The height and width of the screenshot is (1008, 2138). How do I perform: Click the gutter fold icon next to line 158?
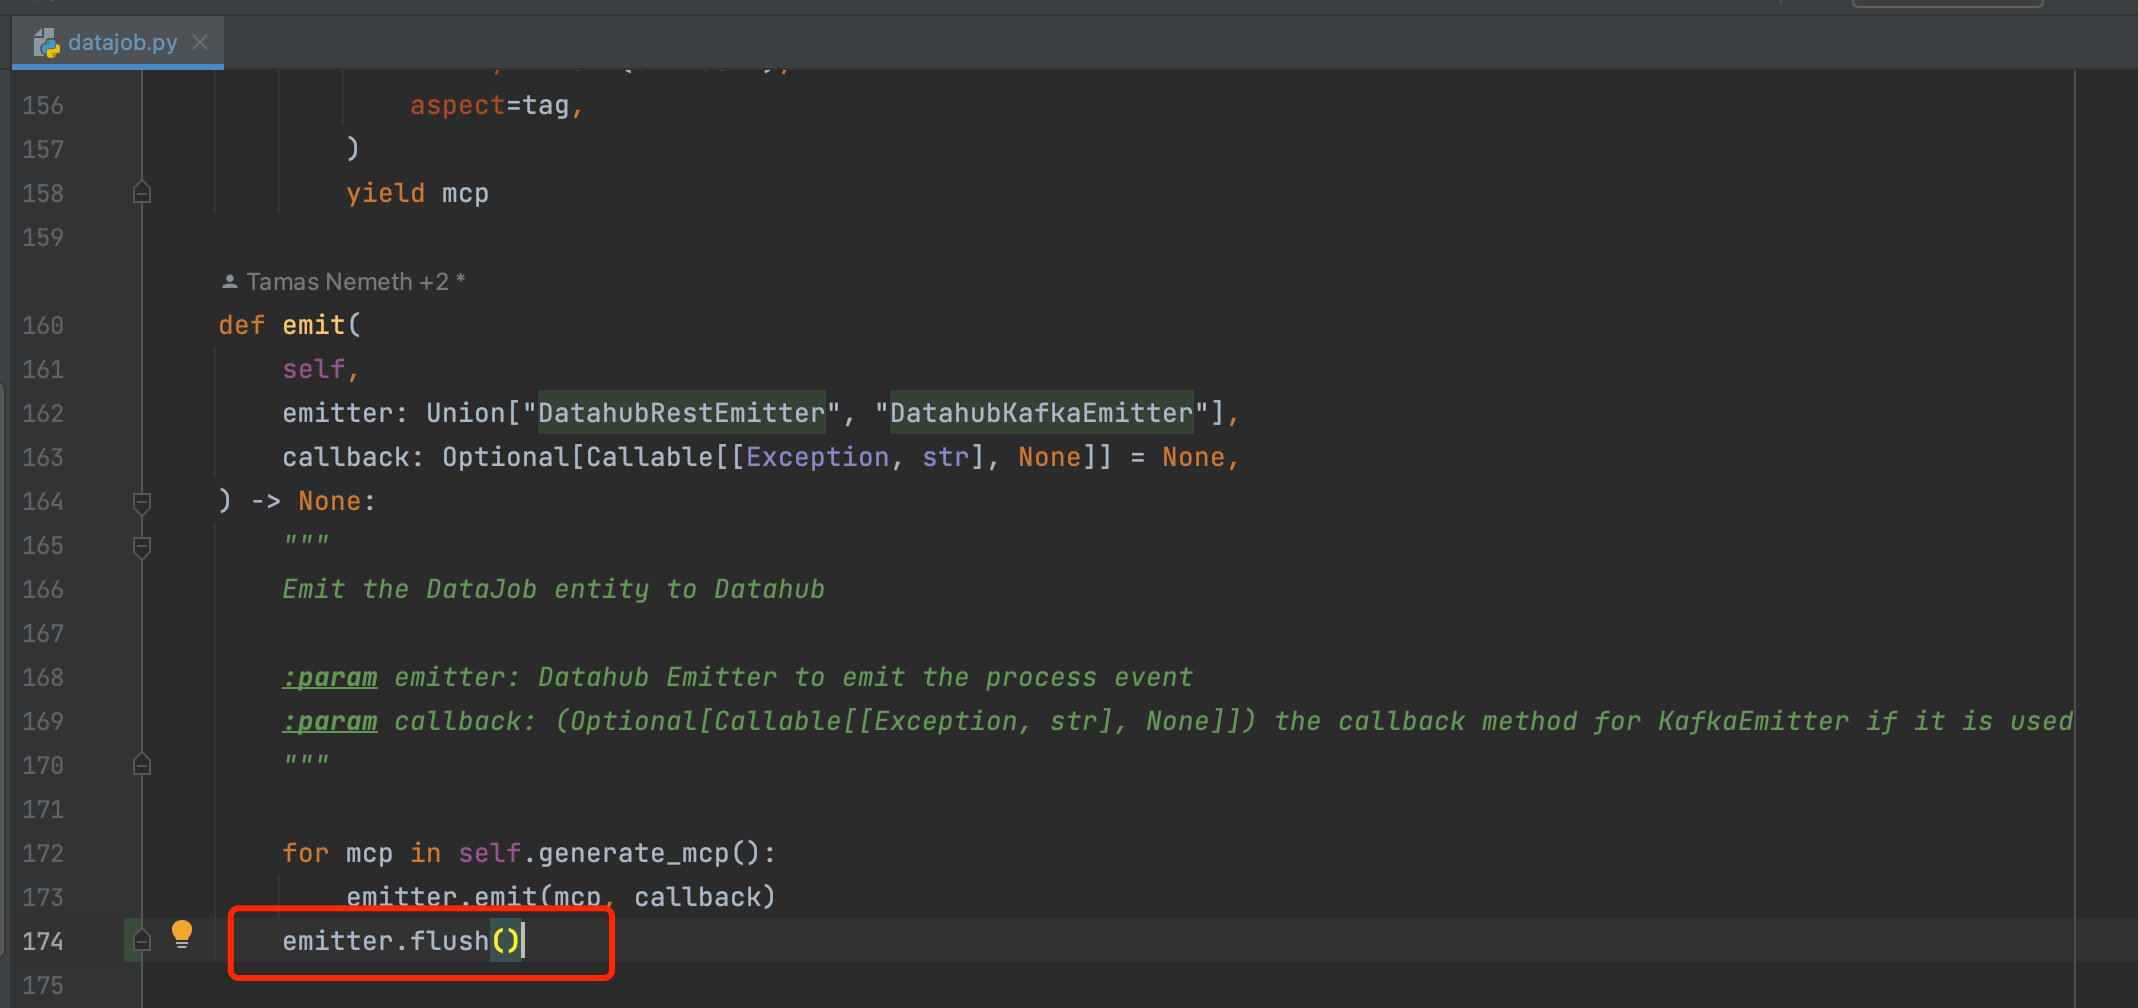(141, 191)
